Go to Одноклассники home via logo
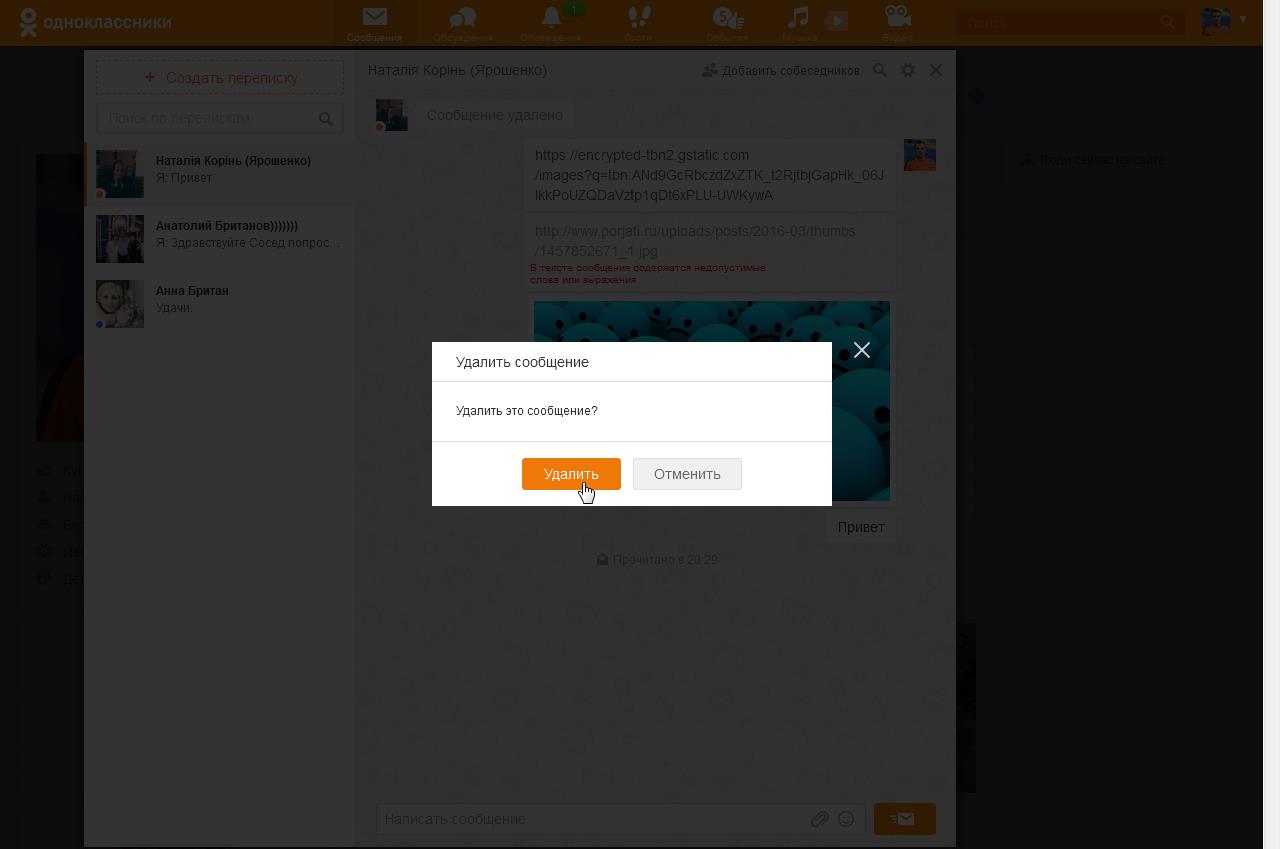The height and width of the screenshot is (849, 1280). point(95,22)
